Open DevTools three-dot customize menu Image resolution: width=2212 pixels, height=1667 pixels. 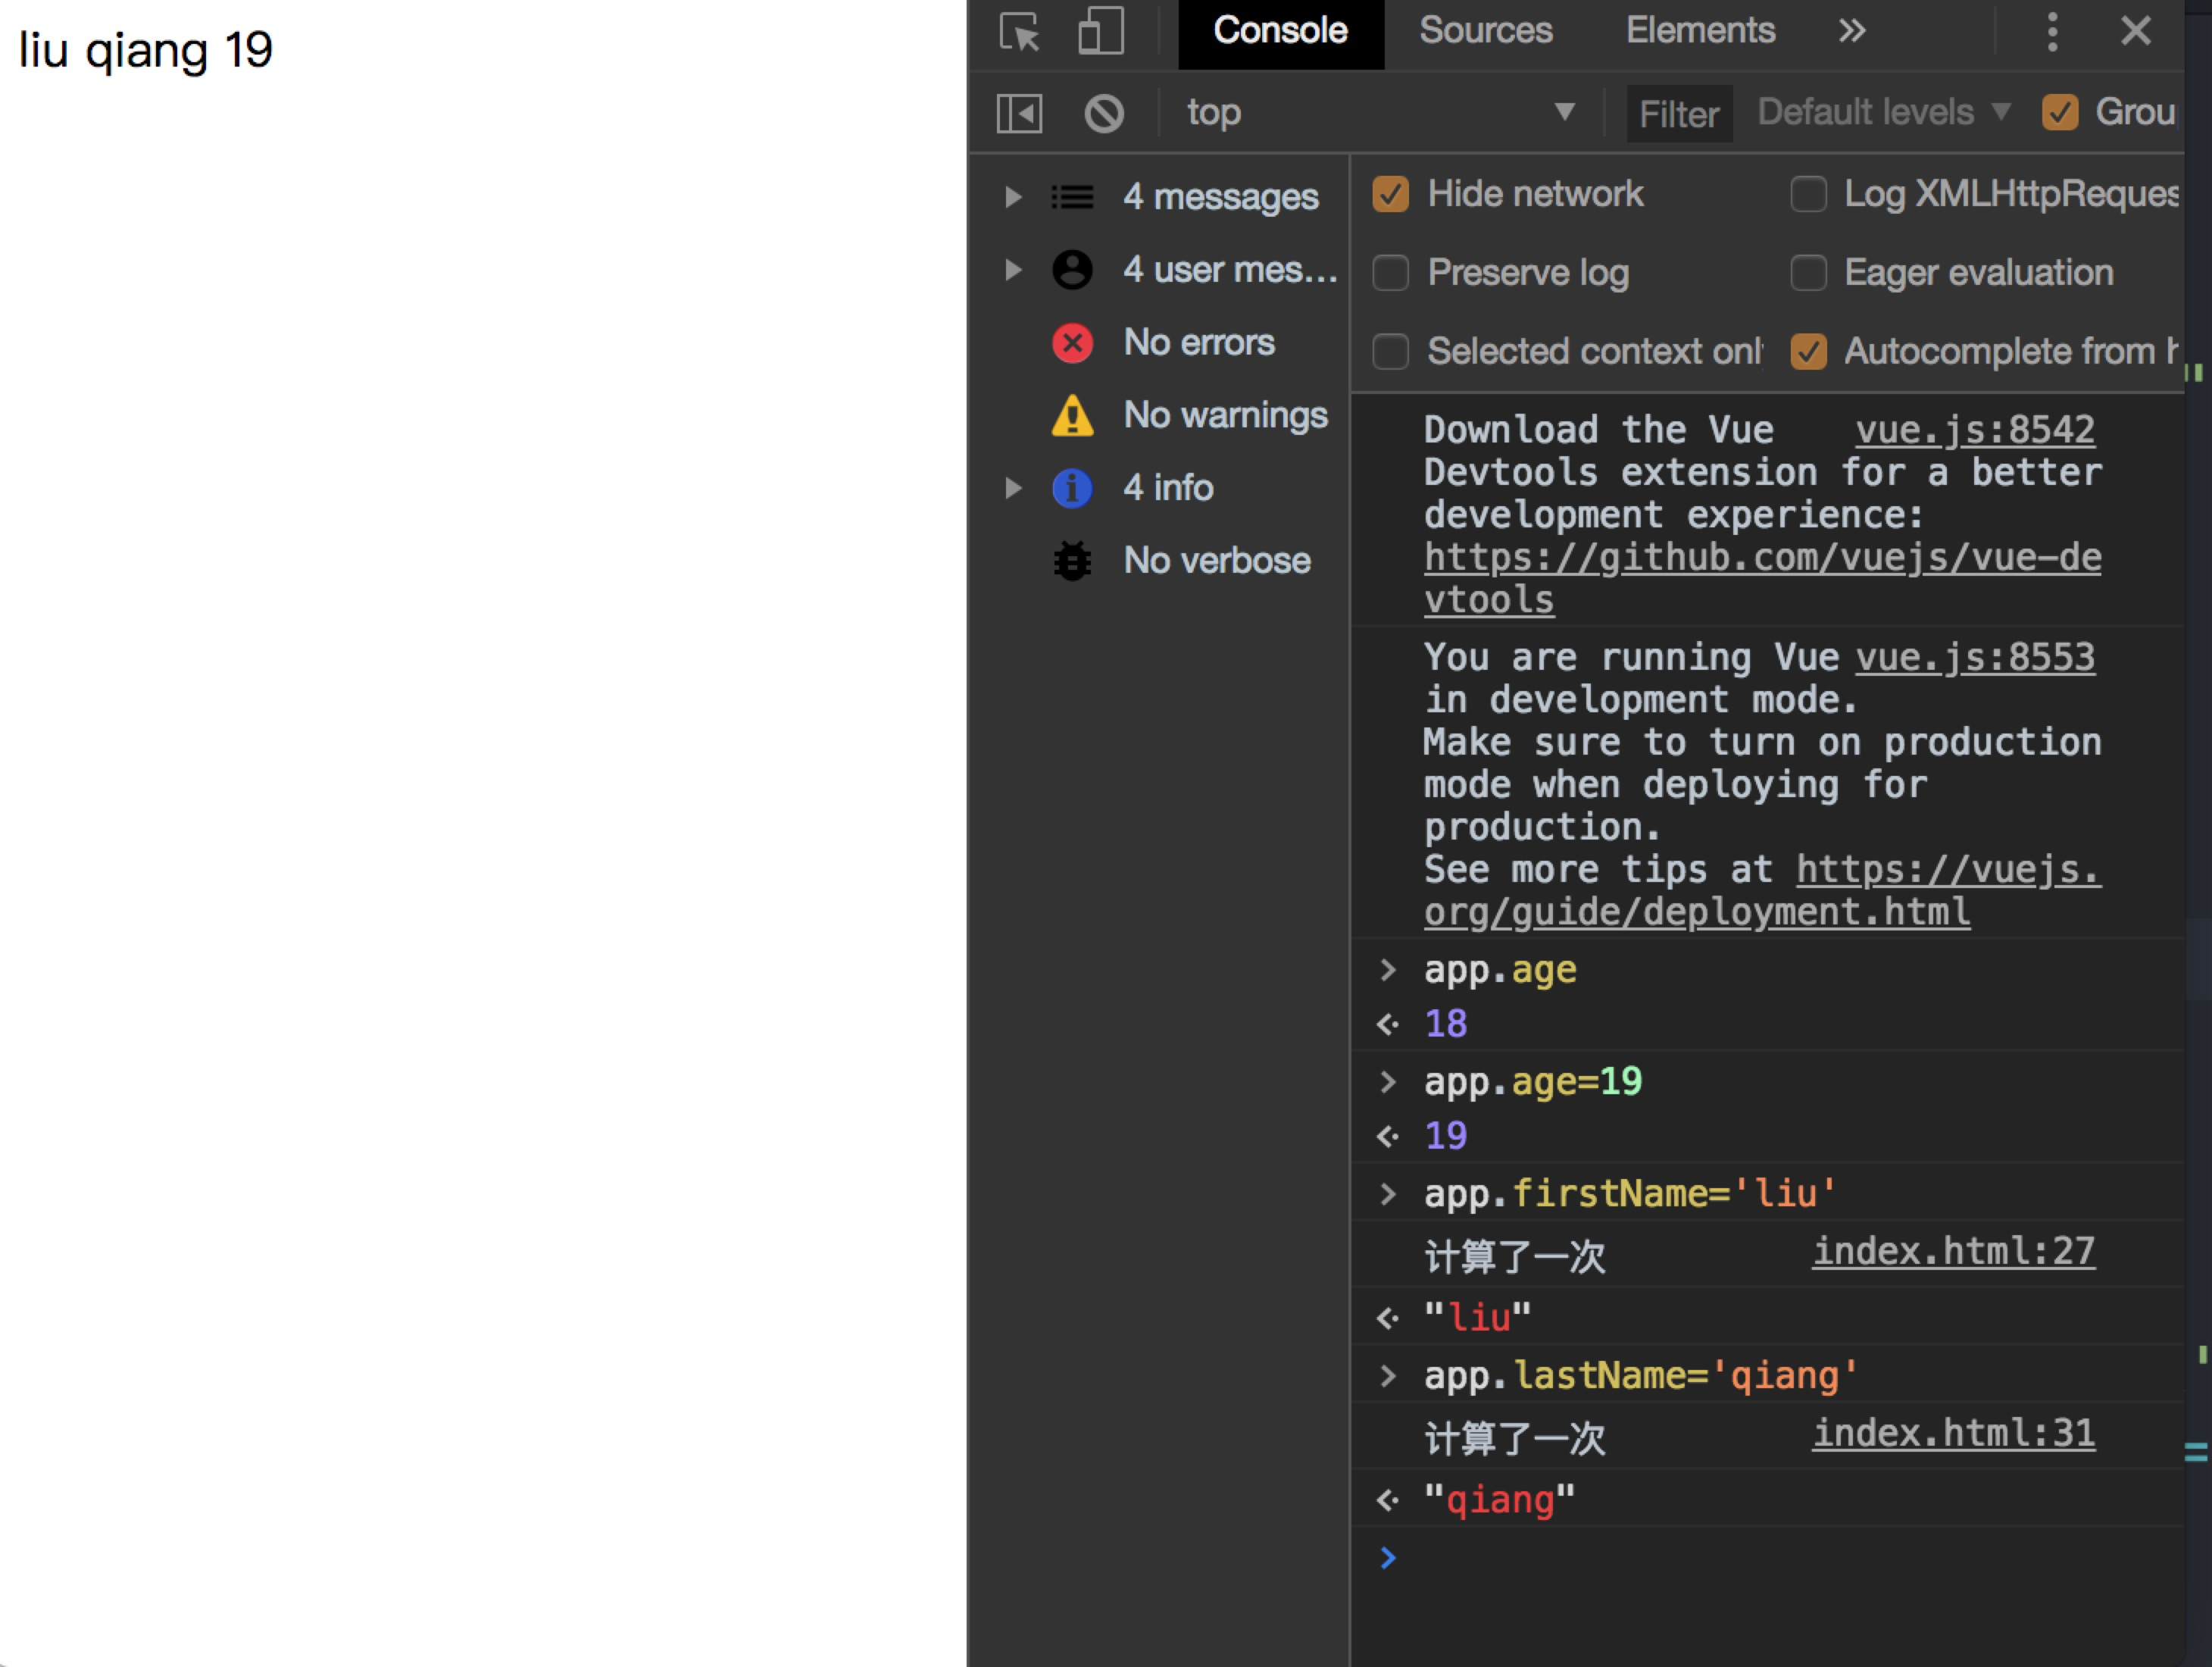(2052, 32)
